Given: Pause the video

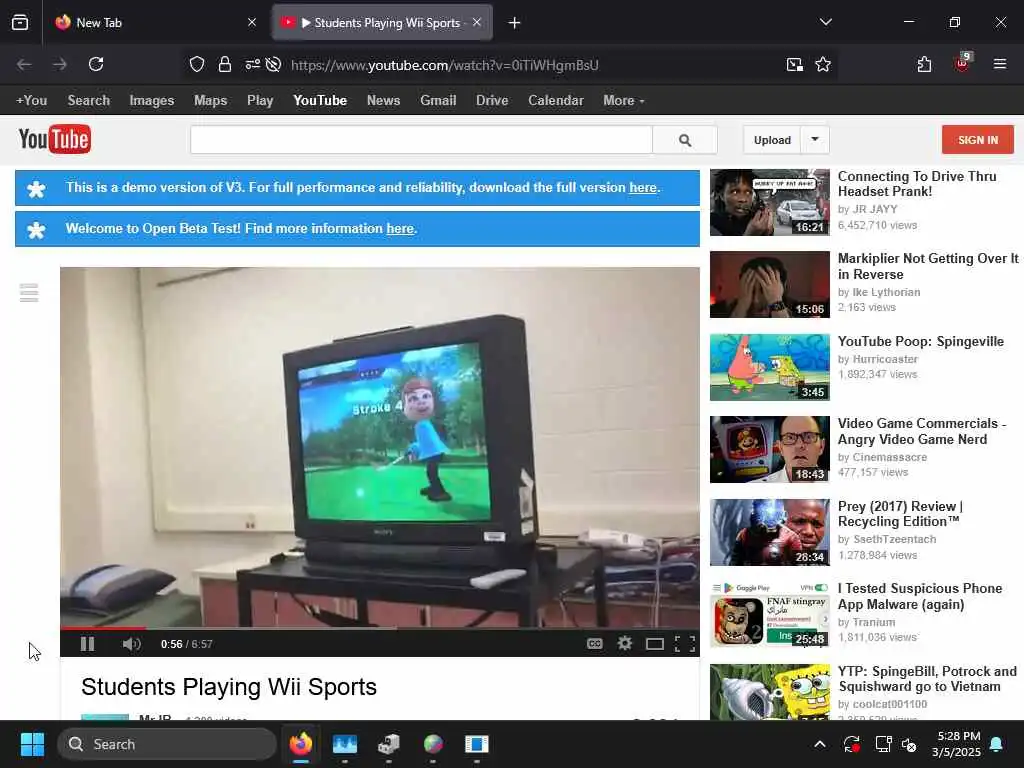Looking at the screenshot, I should 88,644.
